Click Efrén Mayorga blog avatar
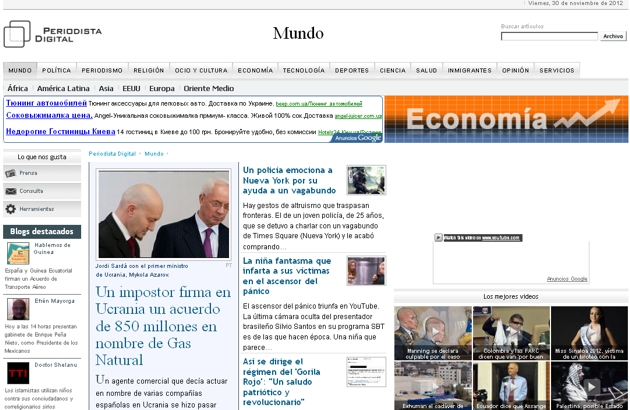Image resolution: width=630 pixels, height=410 pixels. click(x=18, y=306)
